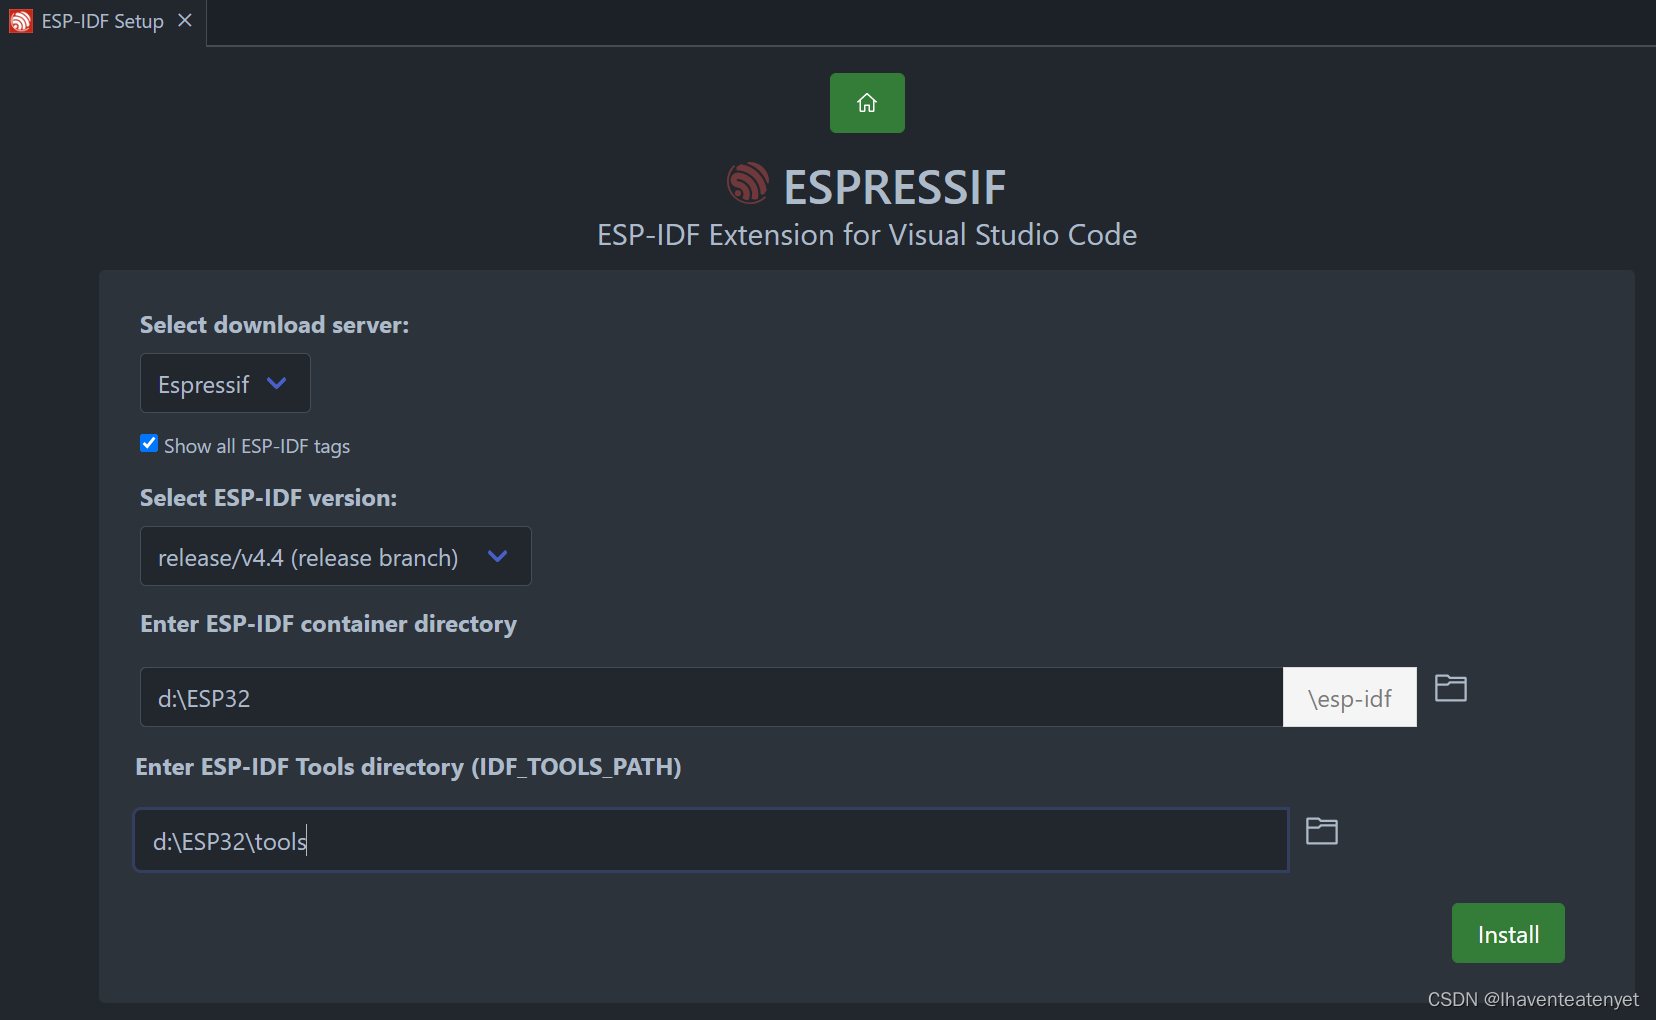This screenshot has height=1020, width=1656.
Task: Click the \esp-idf path suffix button
Action: tap(1349, 697)
